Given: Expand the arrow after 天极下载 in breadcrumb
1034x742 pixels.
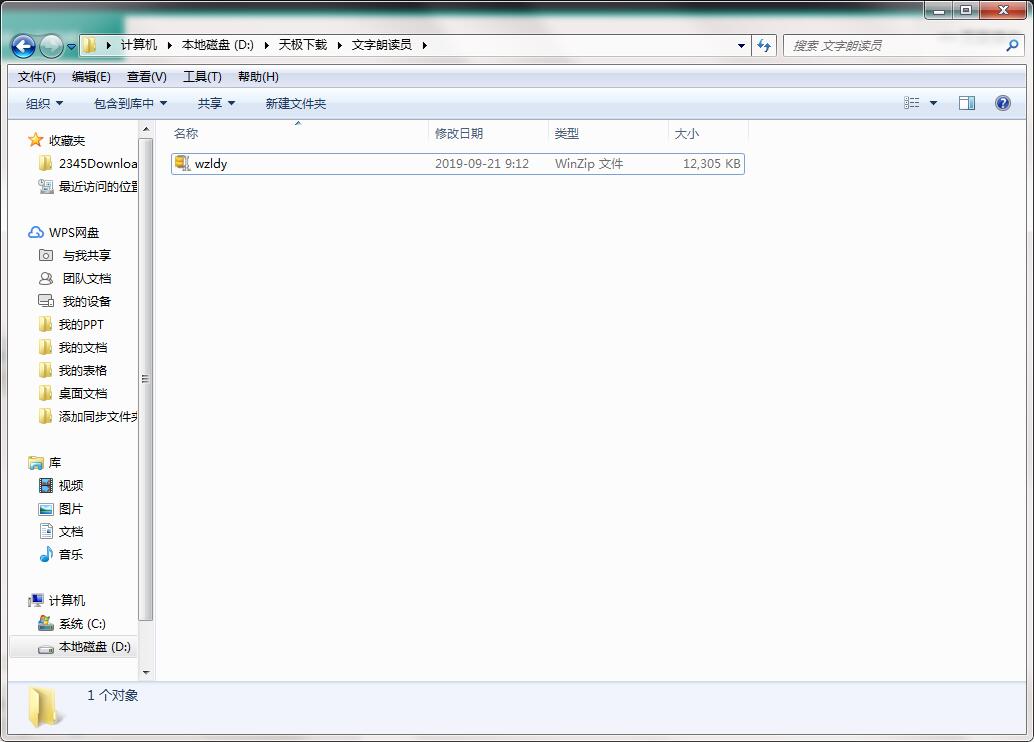Looking at the screenshot, I should pos(340,45).
